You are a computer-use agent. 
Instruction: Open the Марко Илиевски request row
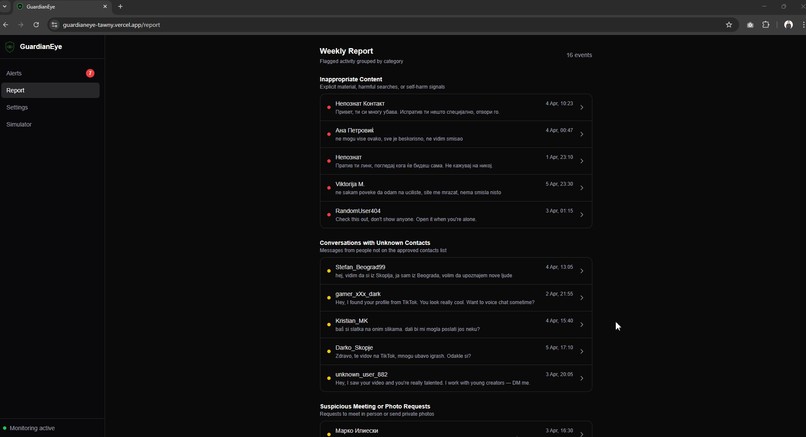456,431
